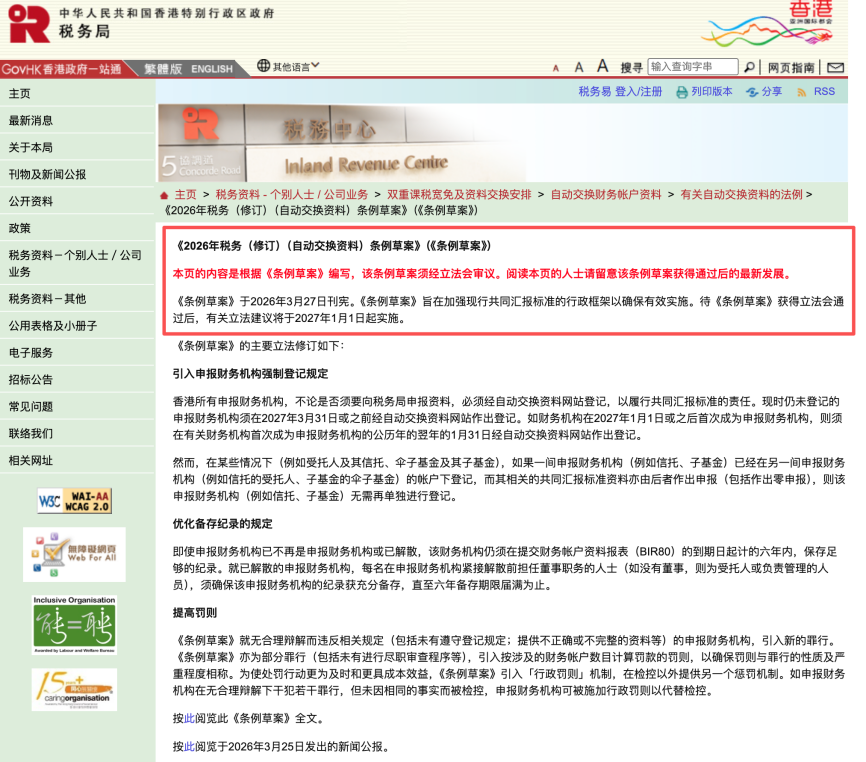
Task: Open the envelope contact icon
Action: [835, 67]
